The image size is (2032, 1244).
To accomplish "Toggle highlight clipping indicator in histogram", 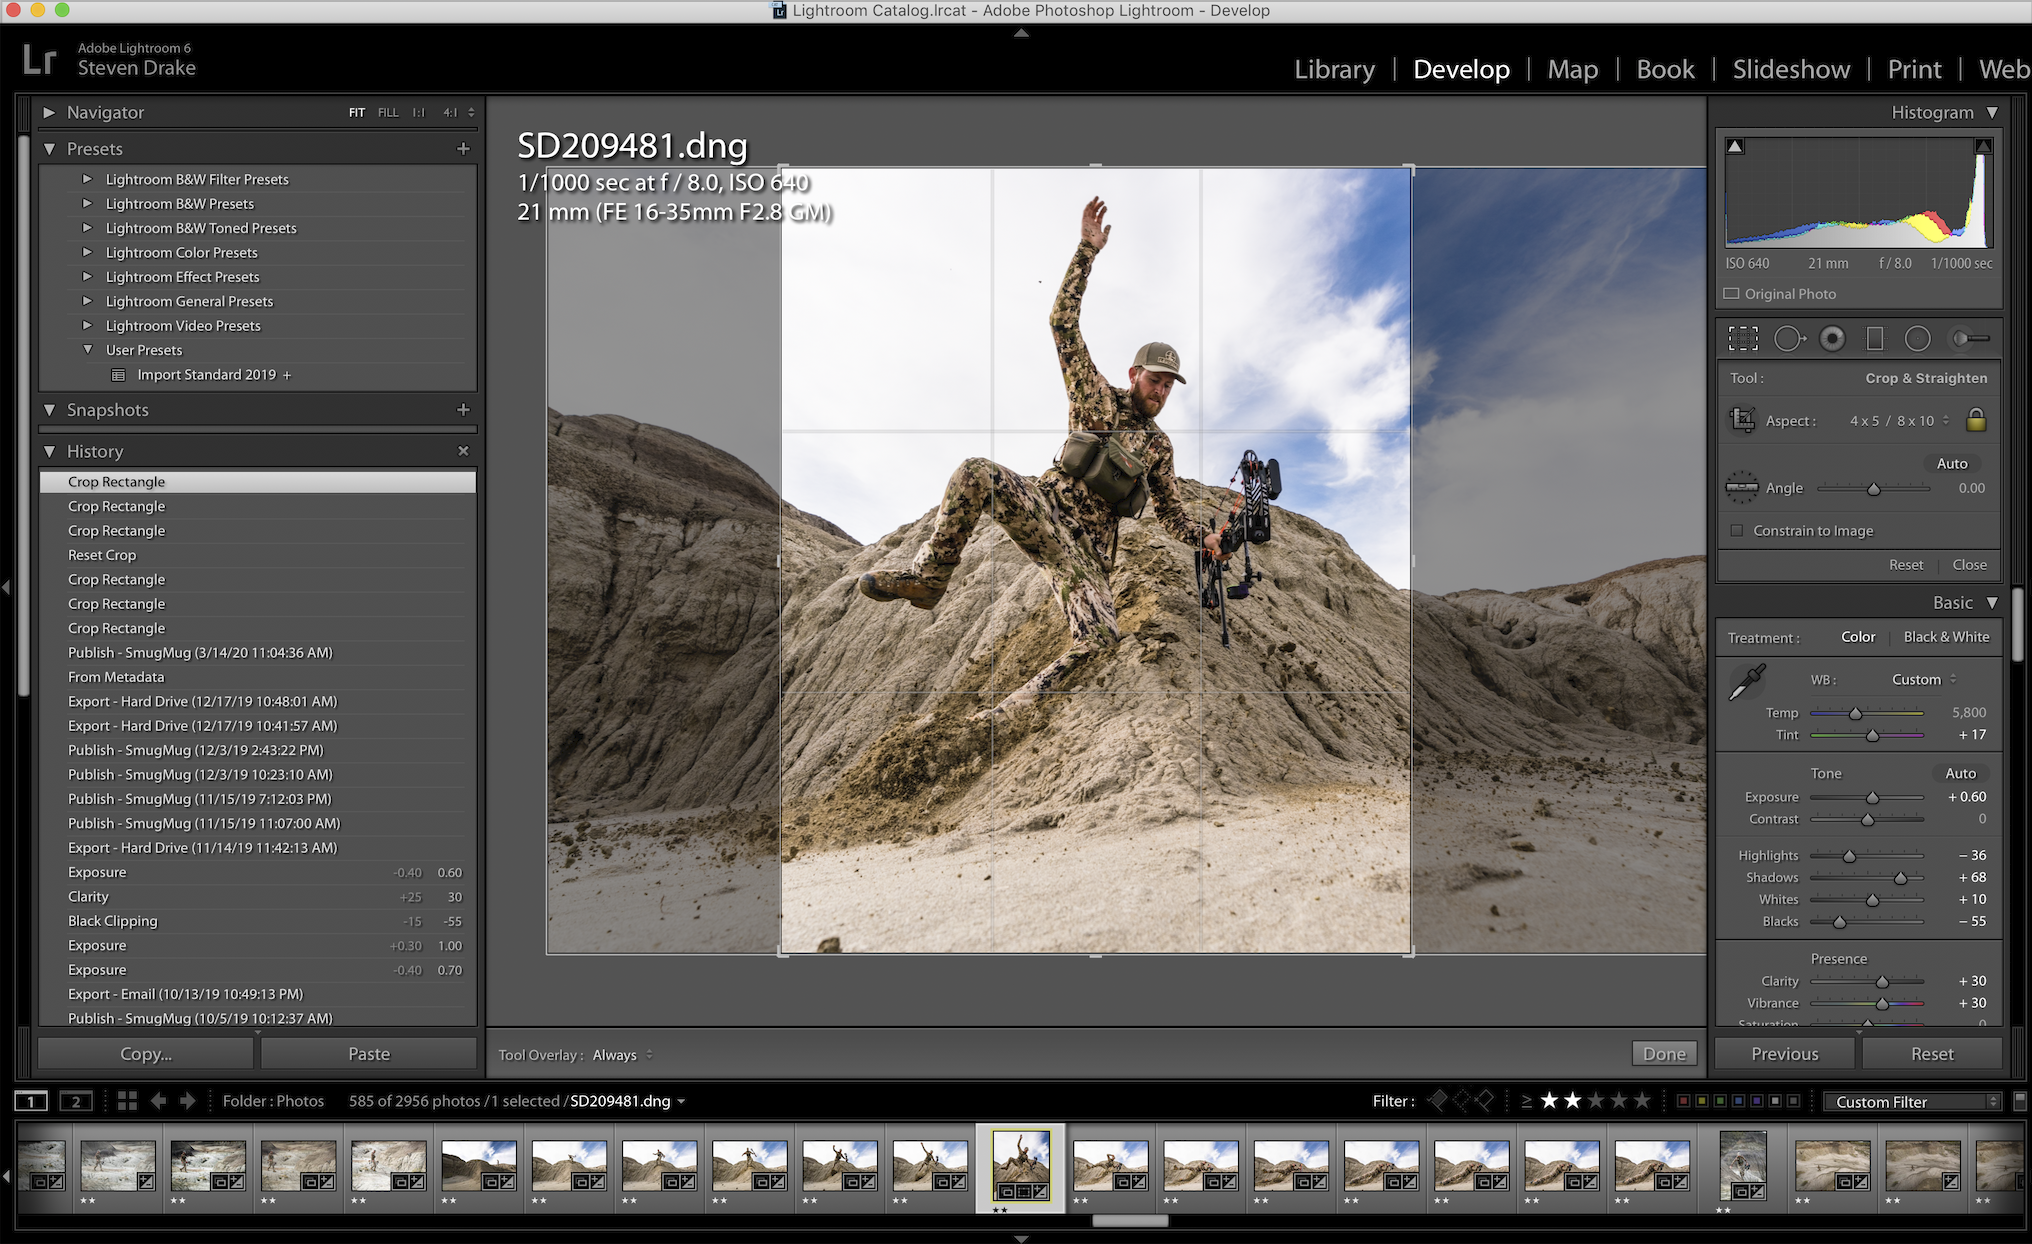I will (1983, 146).
